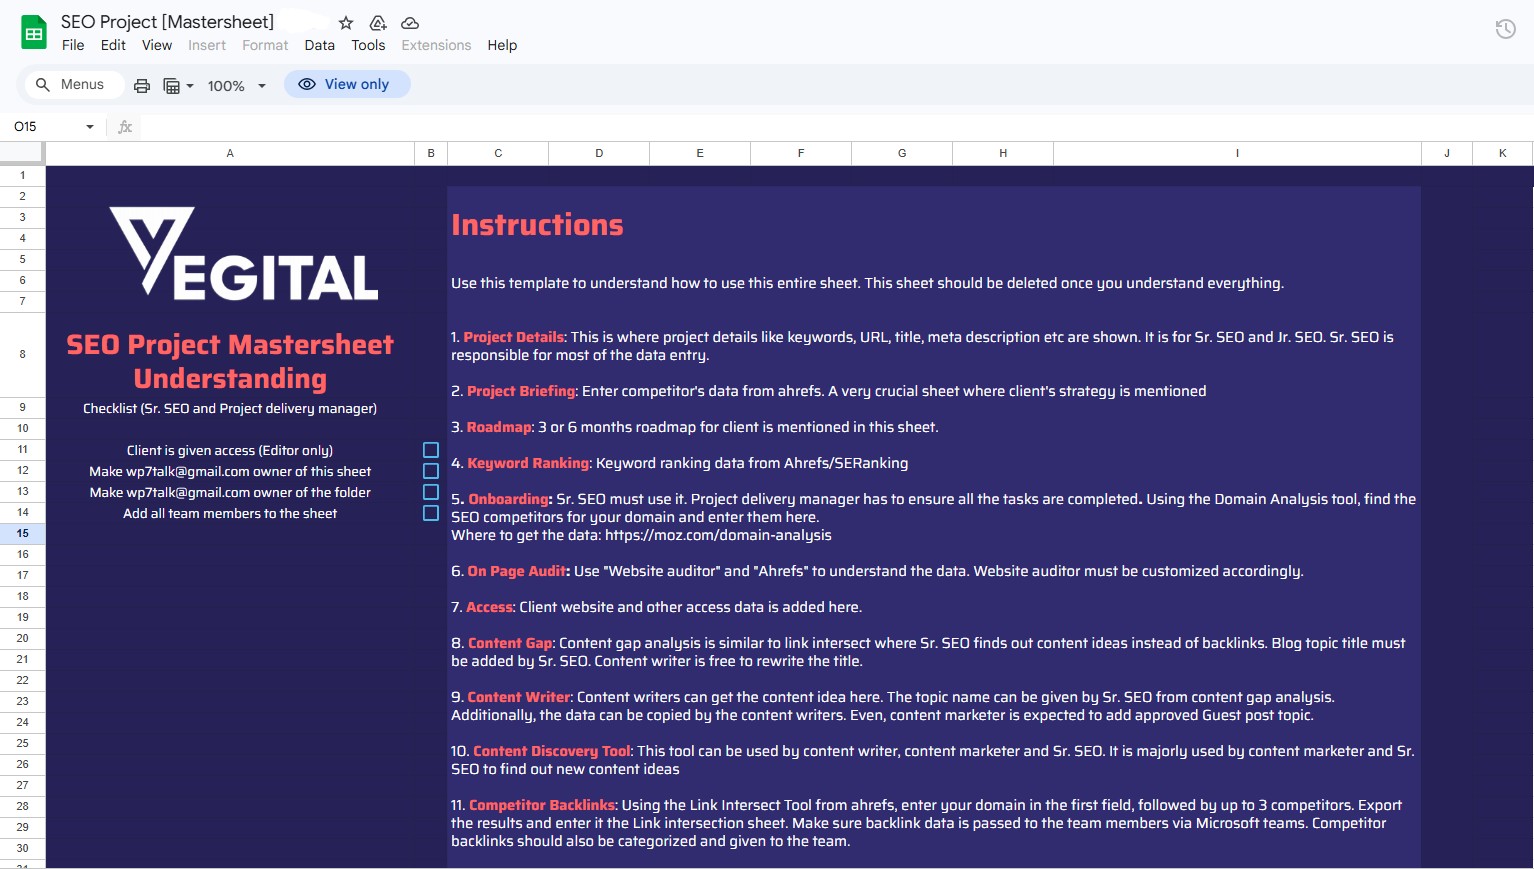Check the 'Add all team members' checkbox
The width and height of the screenshot is (1534, 869).
[x=431, y=512]
